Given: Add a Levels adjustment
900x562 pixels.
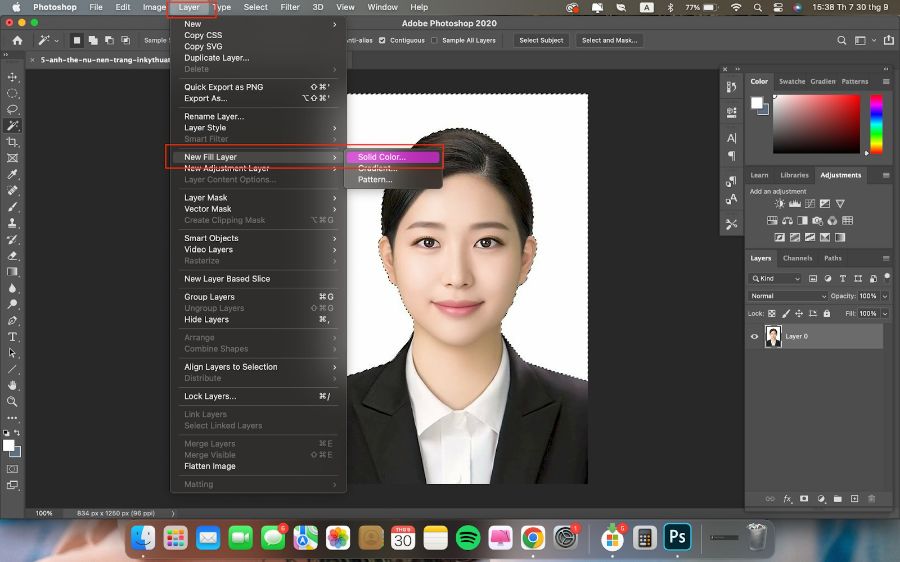Looking at the screenshot, I should pos(794,204).
